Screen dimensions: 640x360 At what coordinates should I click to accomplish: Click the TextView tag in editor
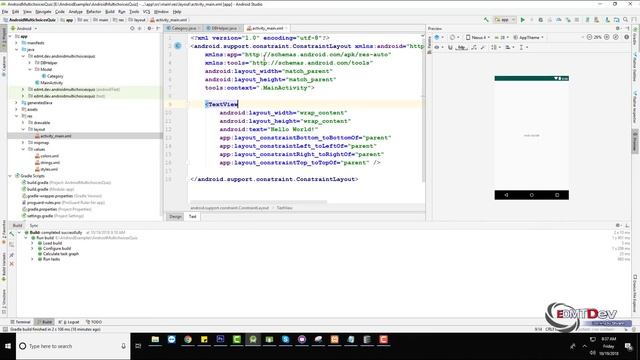pyautogui.click(x=222, y=104)
